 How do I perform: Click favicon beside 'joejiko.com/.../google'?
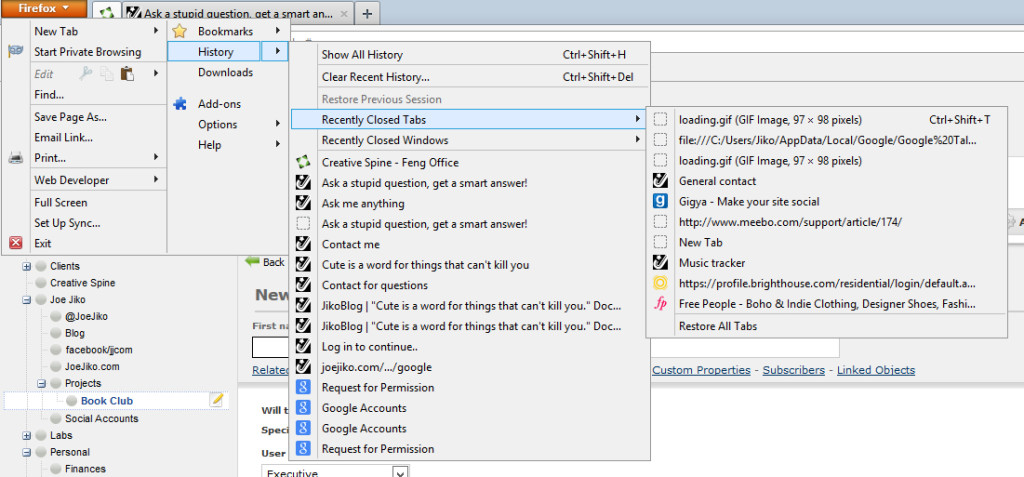point(303,367)
